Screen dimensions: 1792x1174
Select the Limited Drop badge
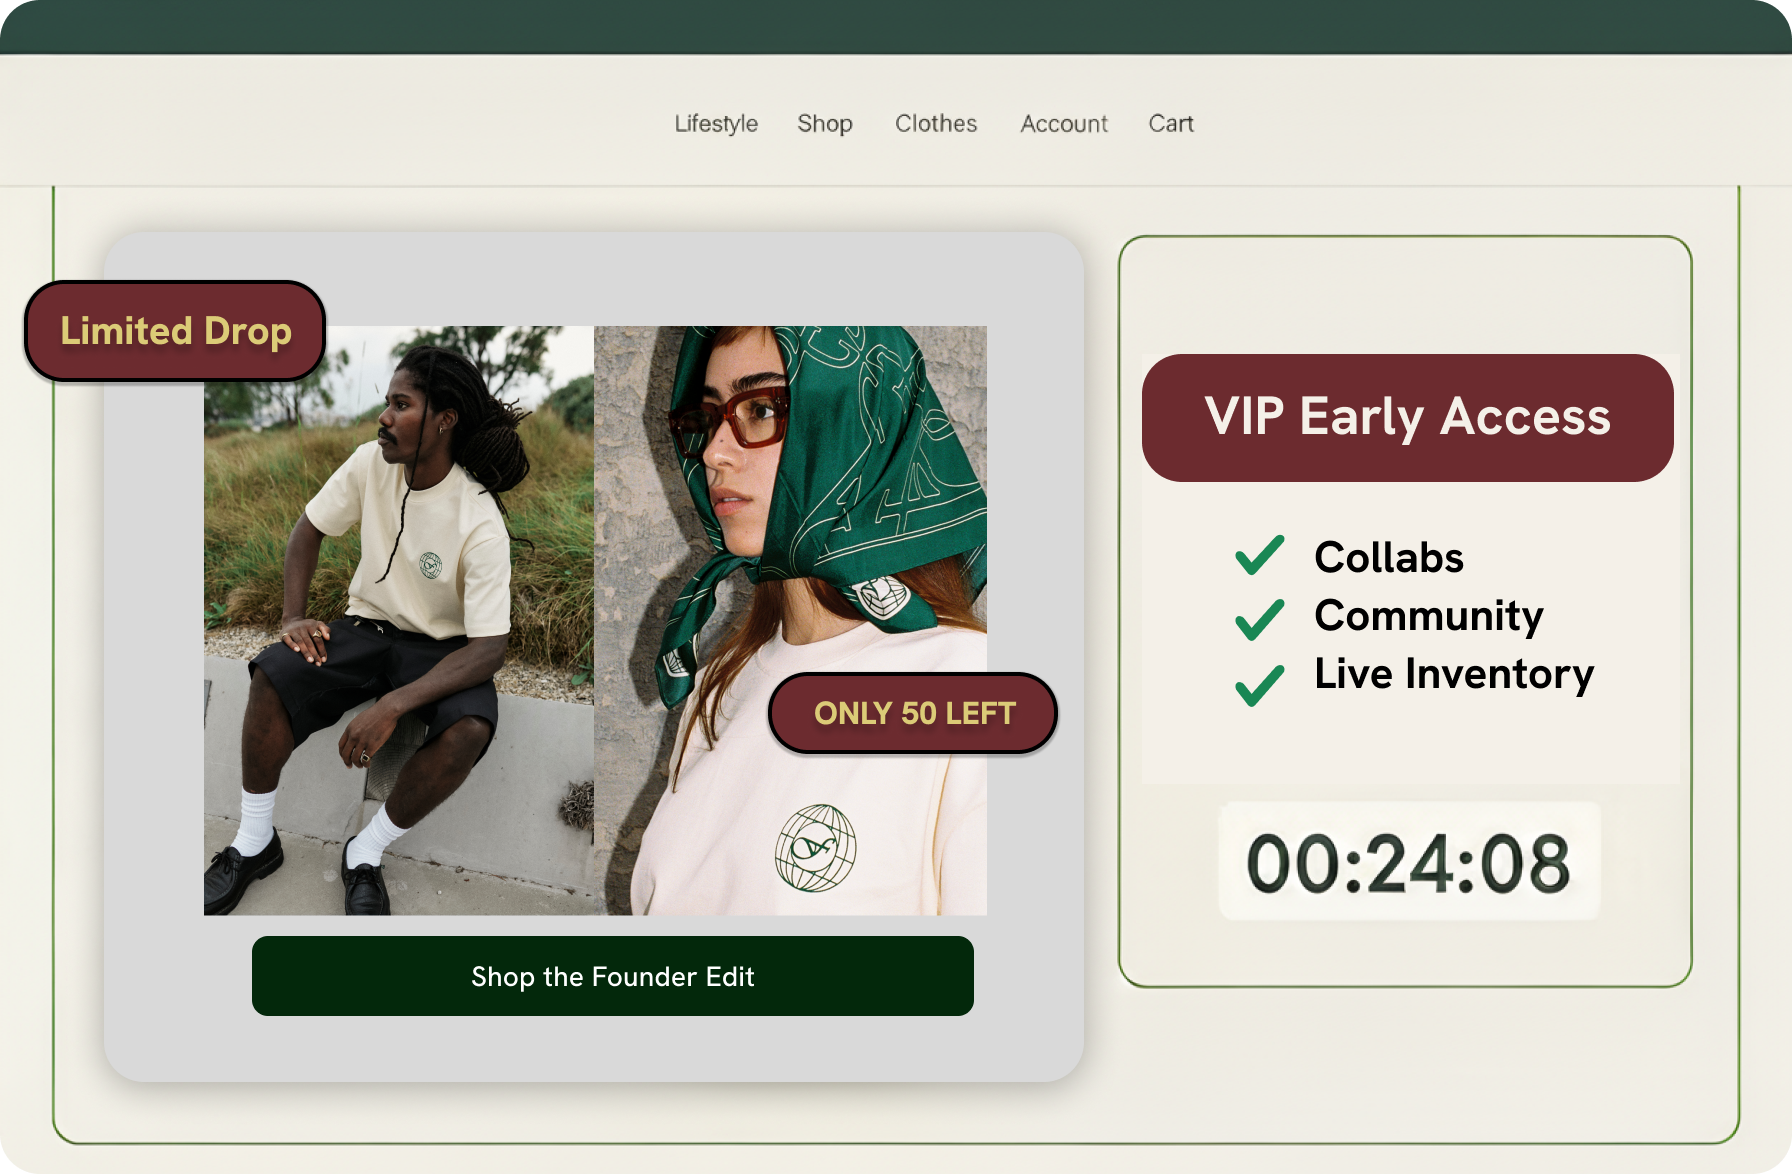[175, 331]
